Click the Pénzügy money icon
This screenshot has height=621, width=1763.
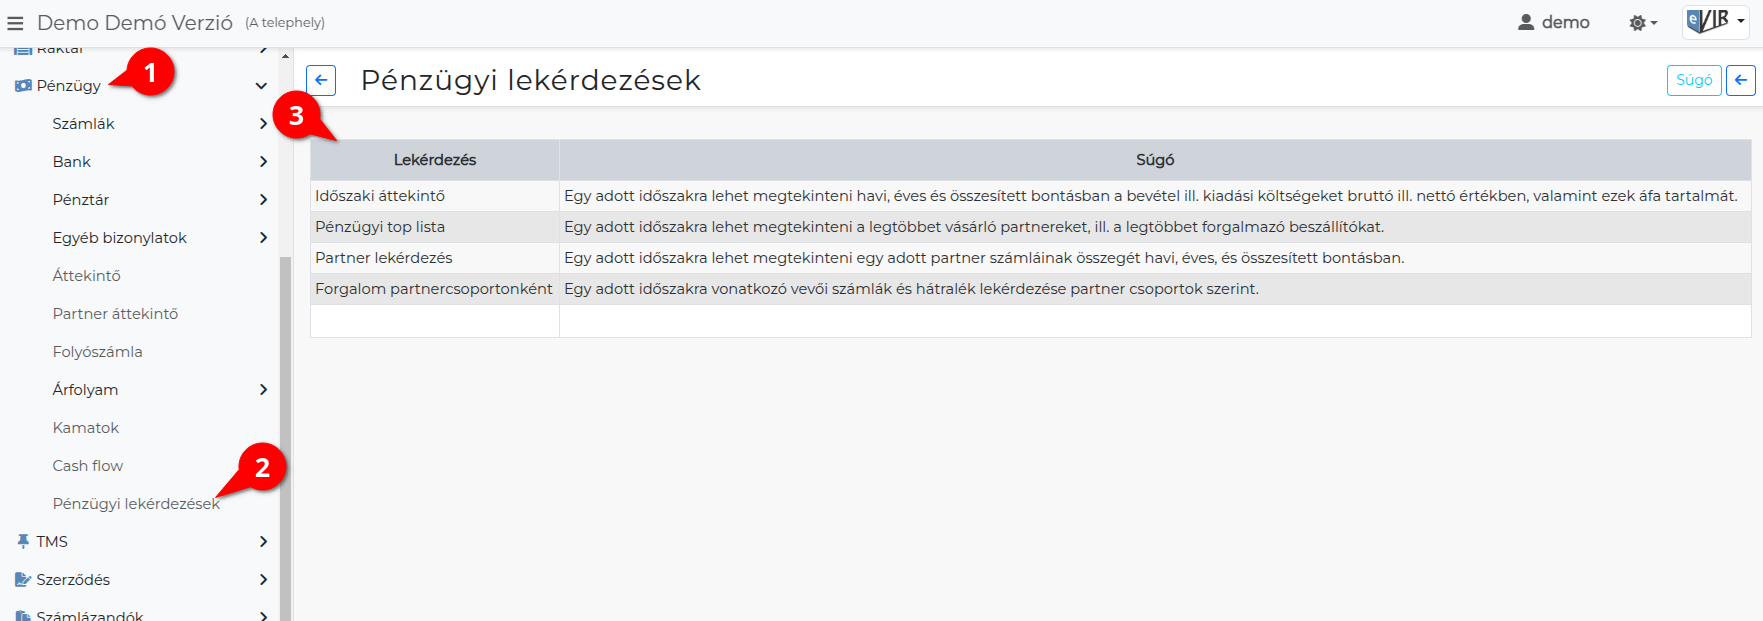point(23,86)
